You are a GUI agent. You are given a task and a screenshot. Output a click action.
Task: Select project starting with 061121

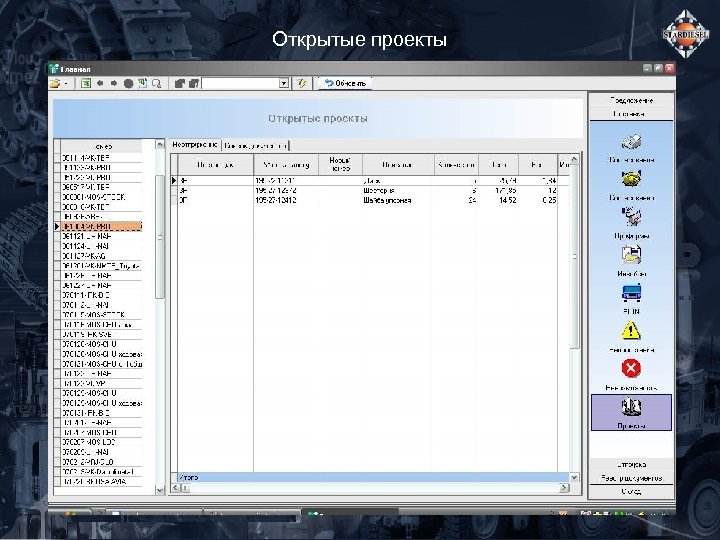click(101, 236)
